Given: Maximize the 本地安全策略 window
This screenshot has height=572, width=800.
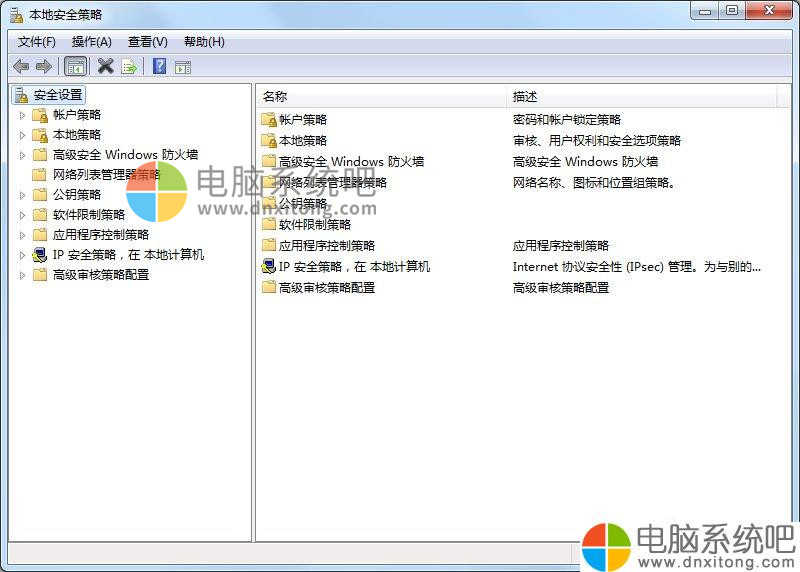Looking at the screenshot, I should coord(732,10).
